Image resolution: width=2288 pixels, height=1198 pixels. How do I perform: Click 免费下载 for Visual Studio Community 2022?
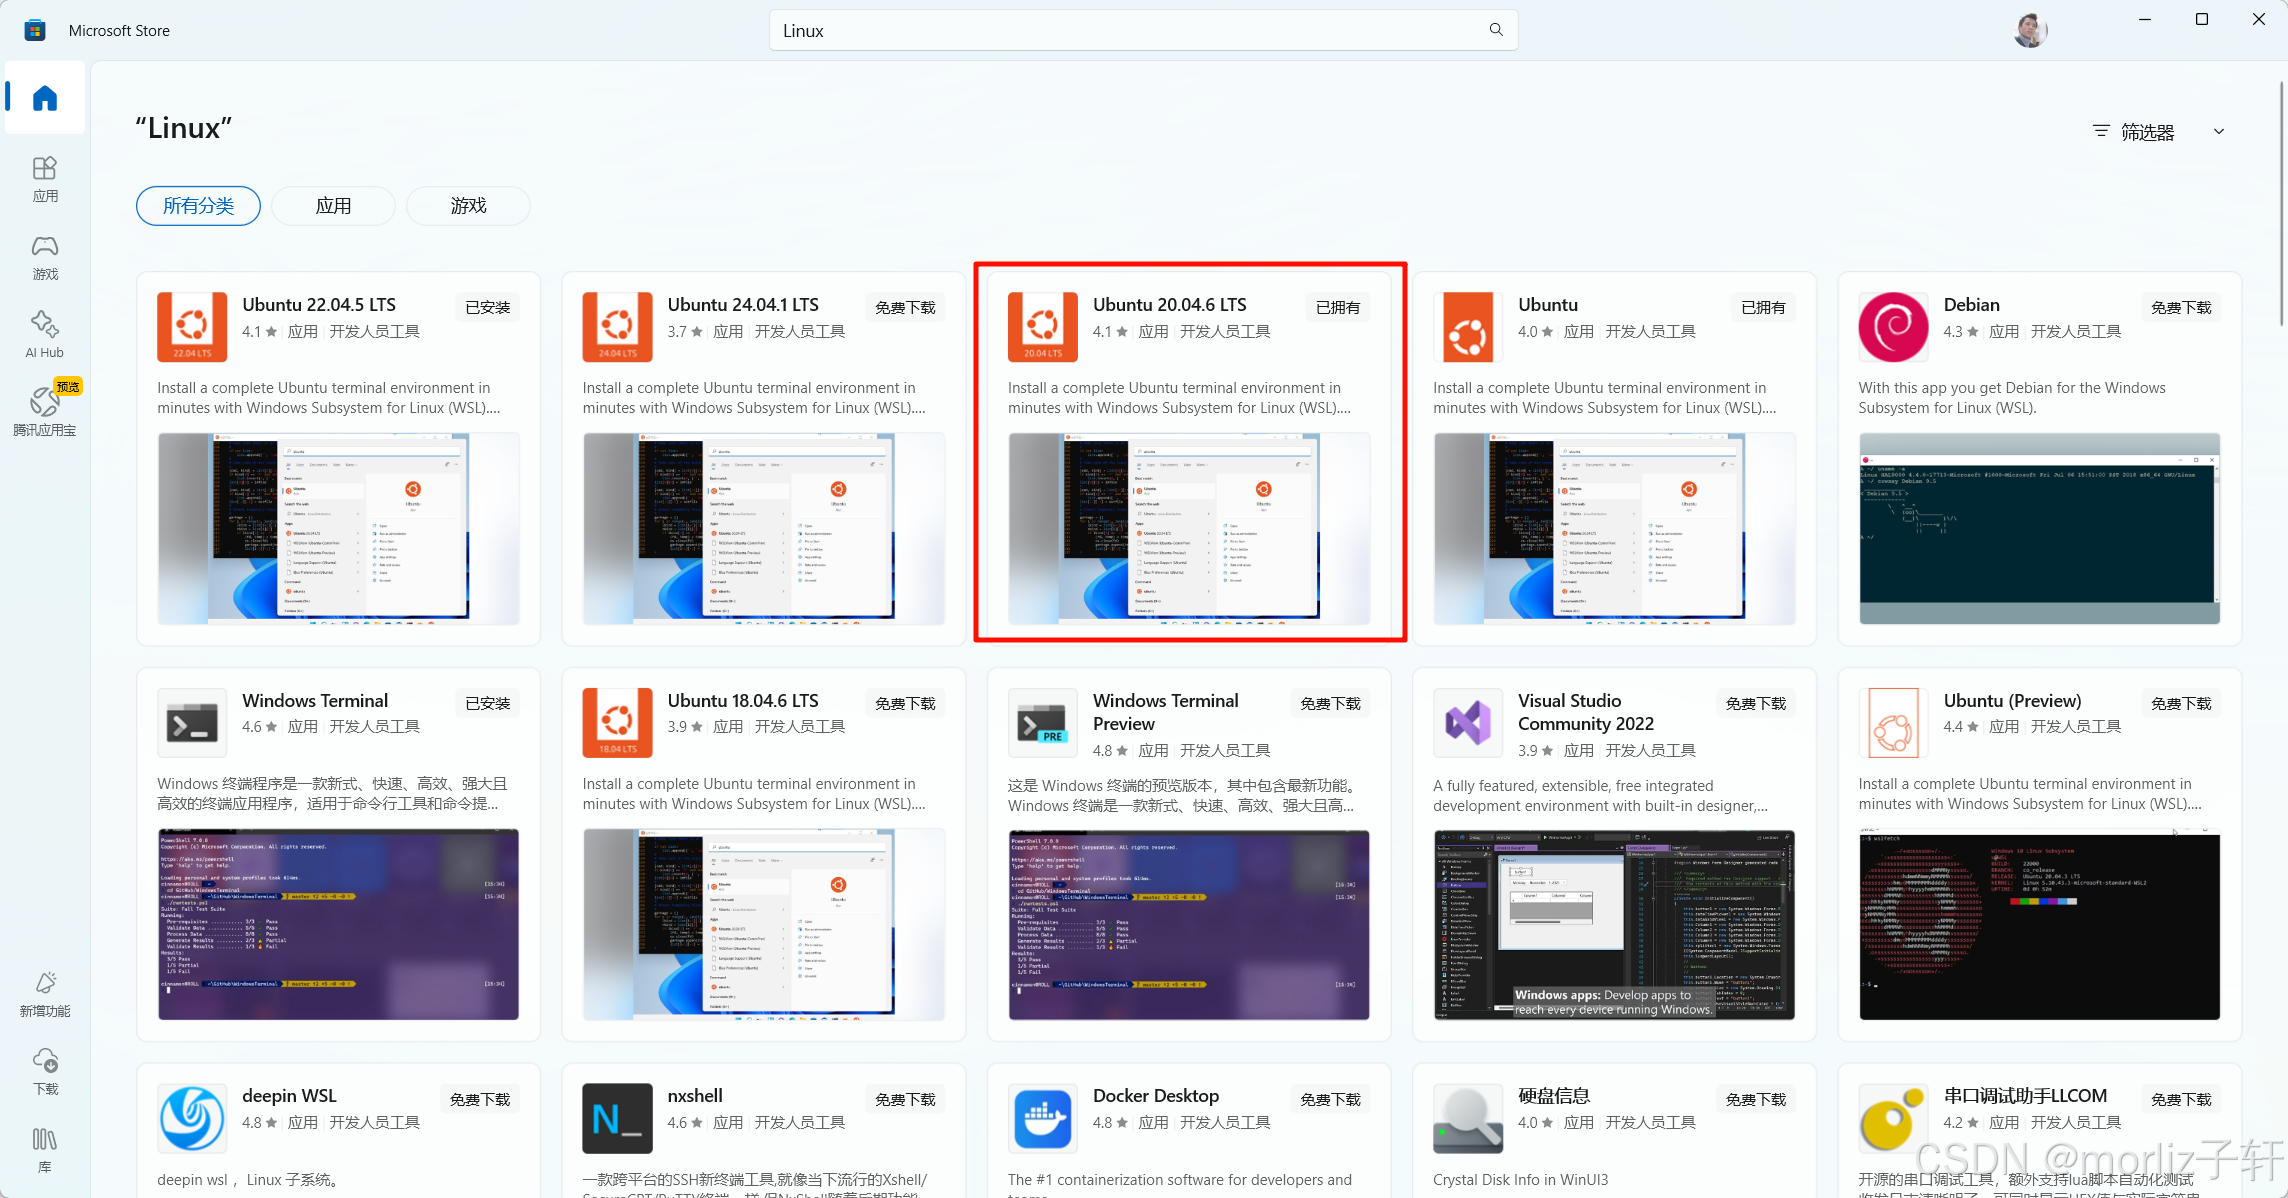1756,703
